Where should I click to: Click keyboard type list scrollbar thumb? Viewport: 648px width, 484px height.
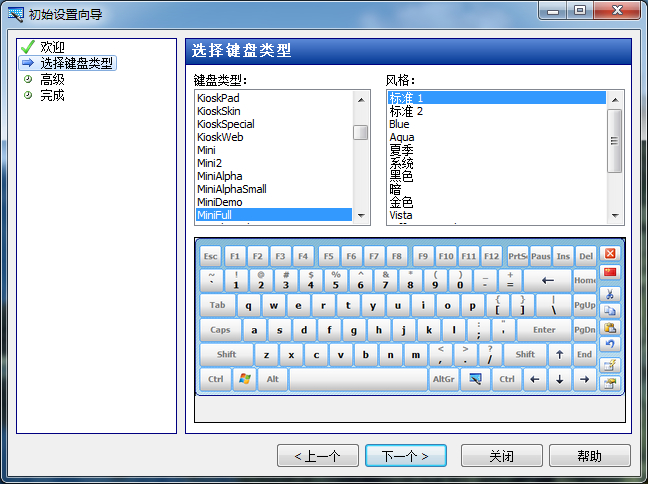point(361,133)
